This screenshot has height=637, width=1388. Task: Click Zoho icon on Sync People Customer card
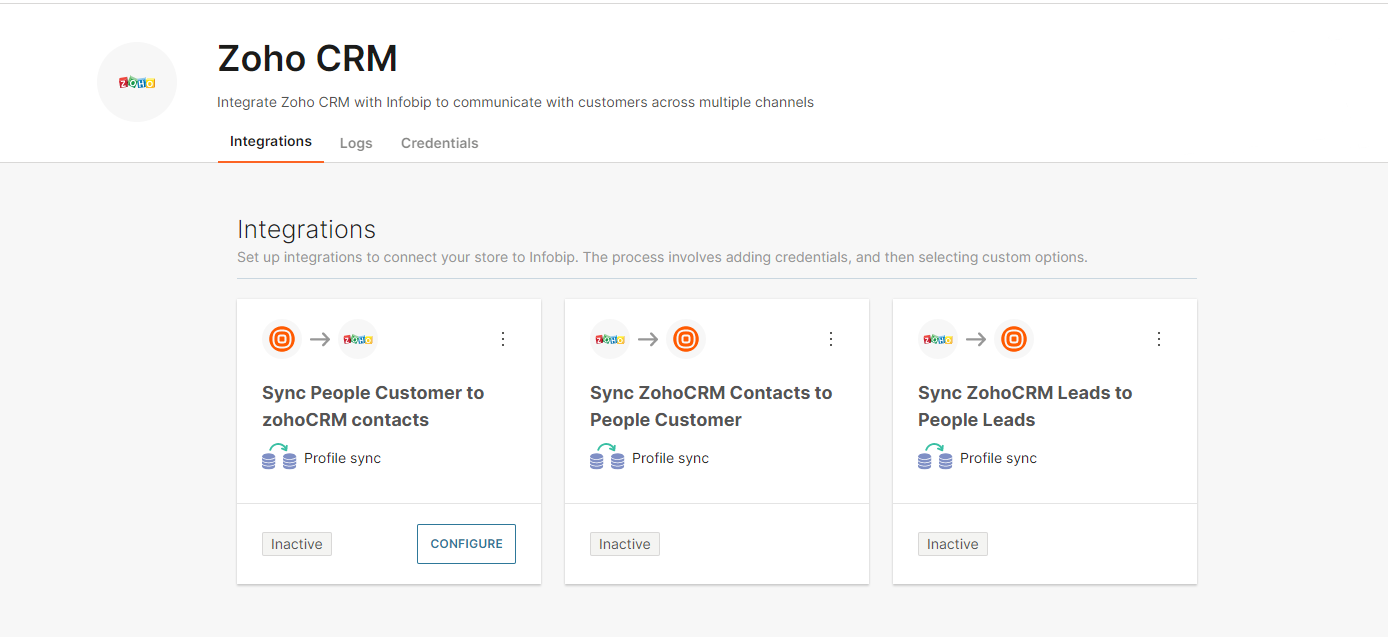click(358, 339)
